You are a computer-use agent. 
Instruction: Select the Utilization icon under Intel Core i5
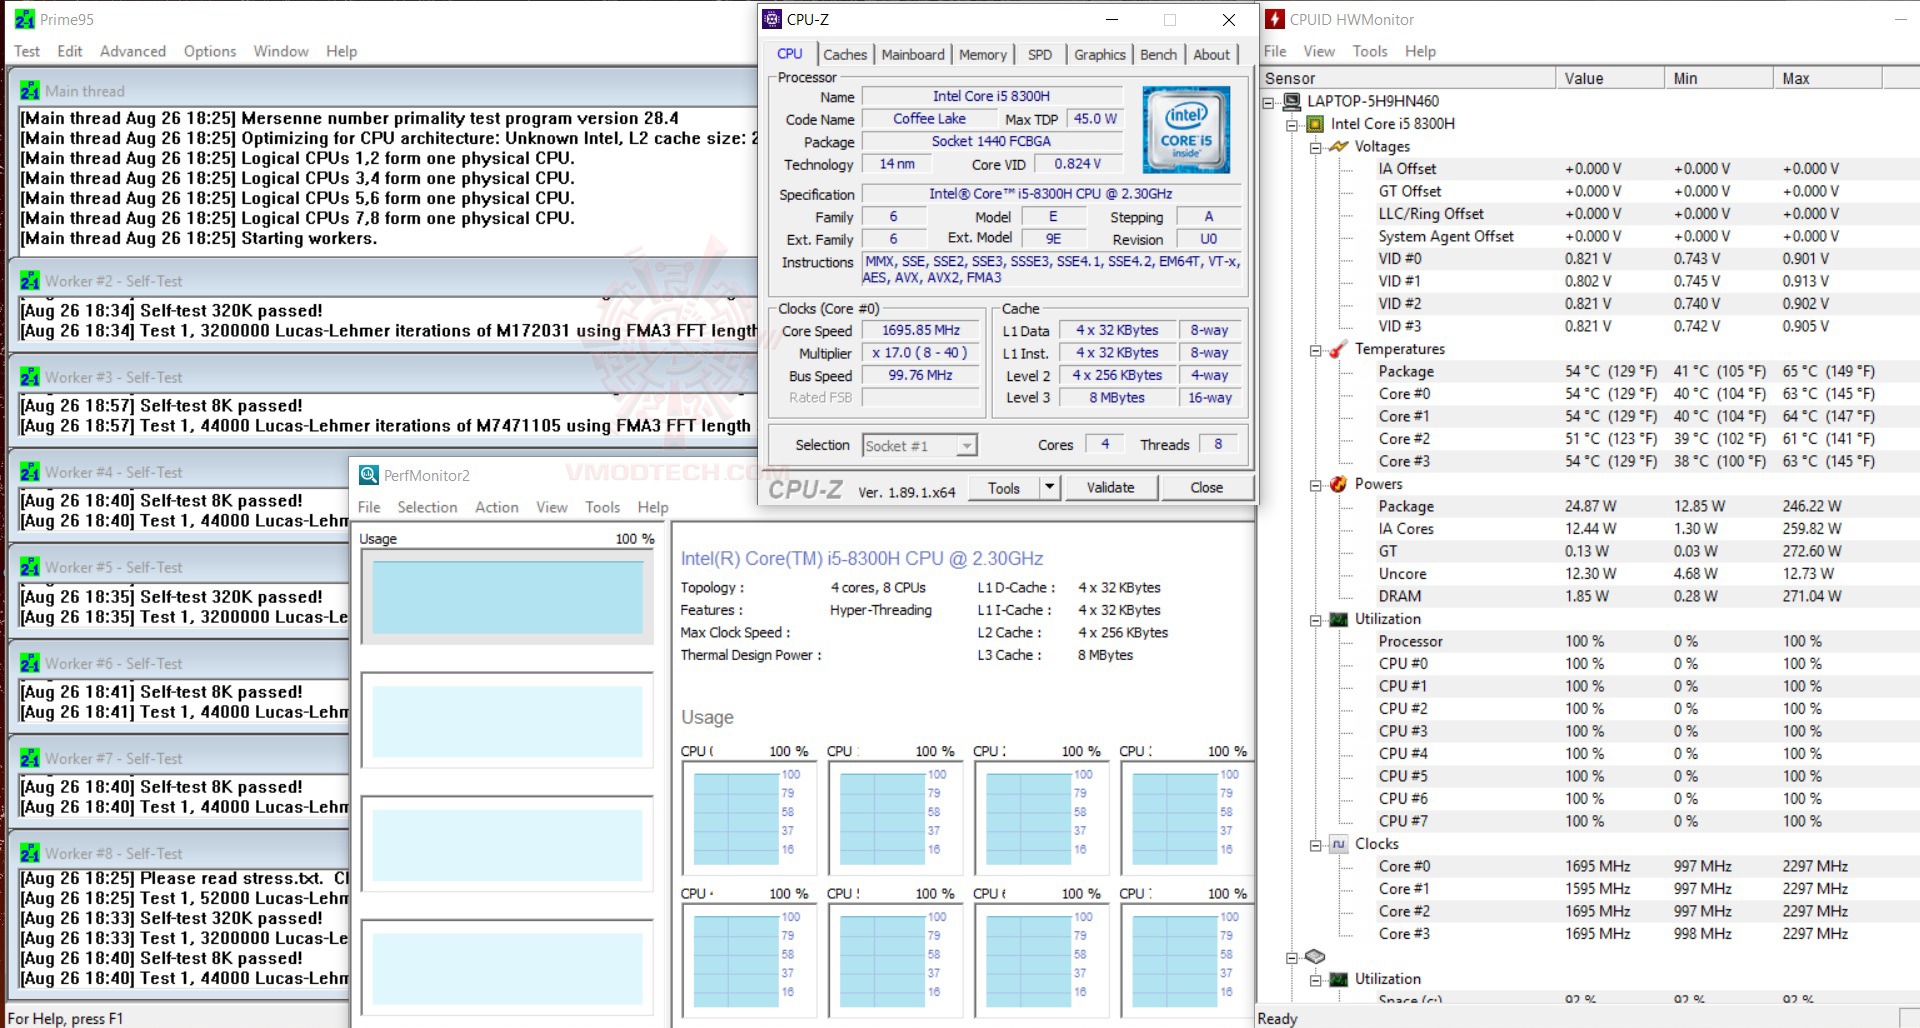pyautogui.click(x=1339, y=619)
